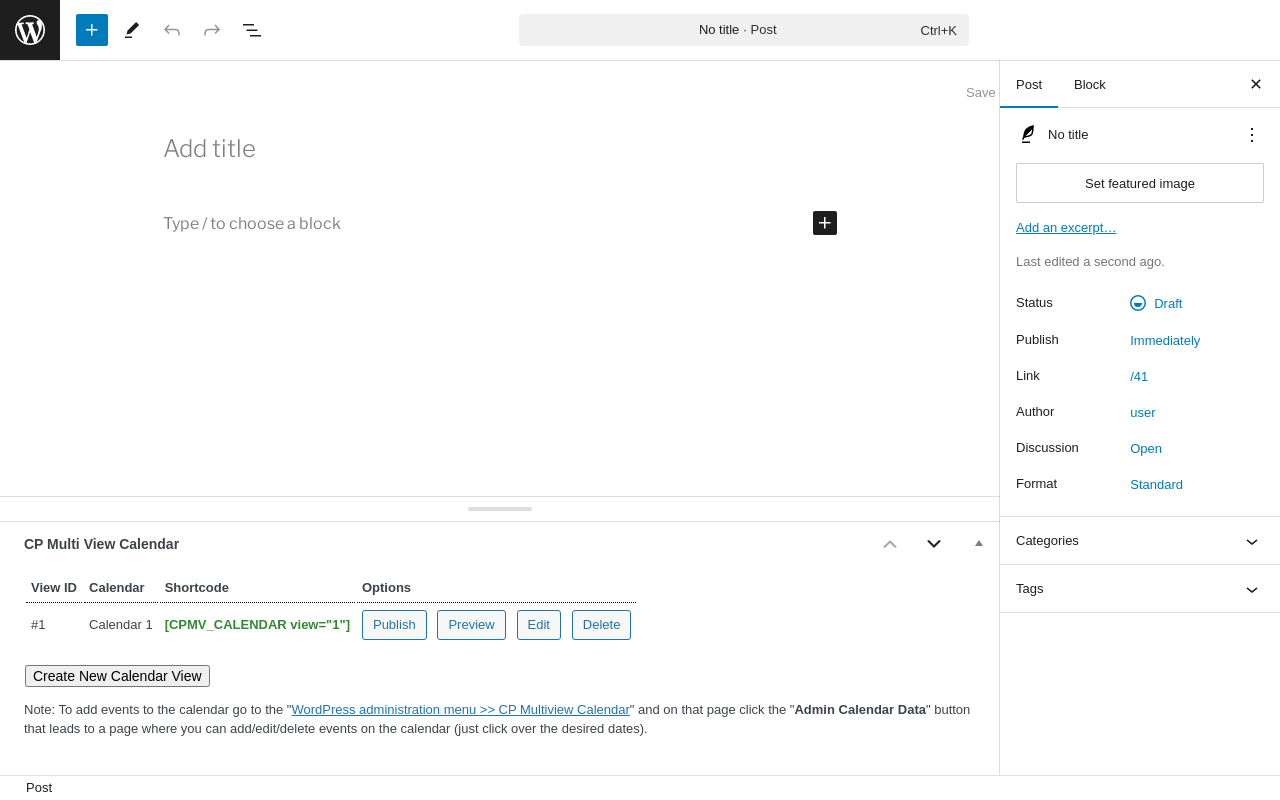Screen dimensions: 1280x800
Task: Click Set featured image
Action: pos(1140,183)
